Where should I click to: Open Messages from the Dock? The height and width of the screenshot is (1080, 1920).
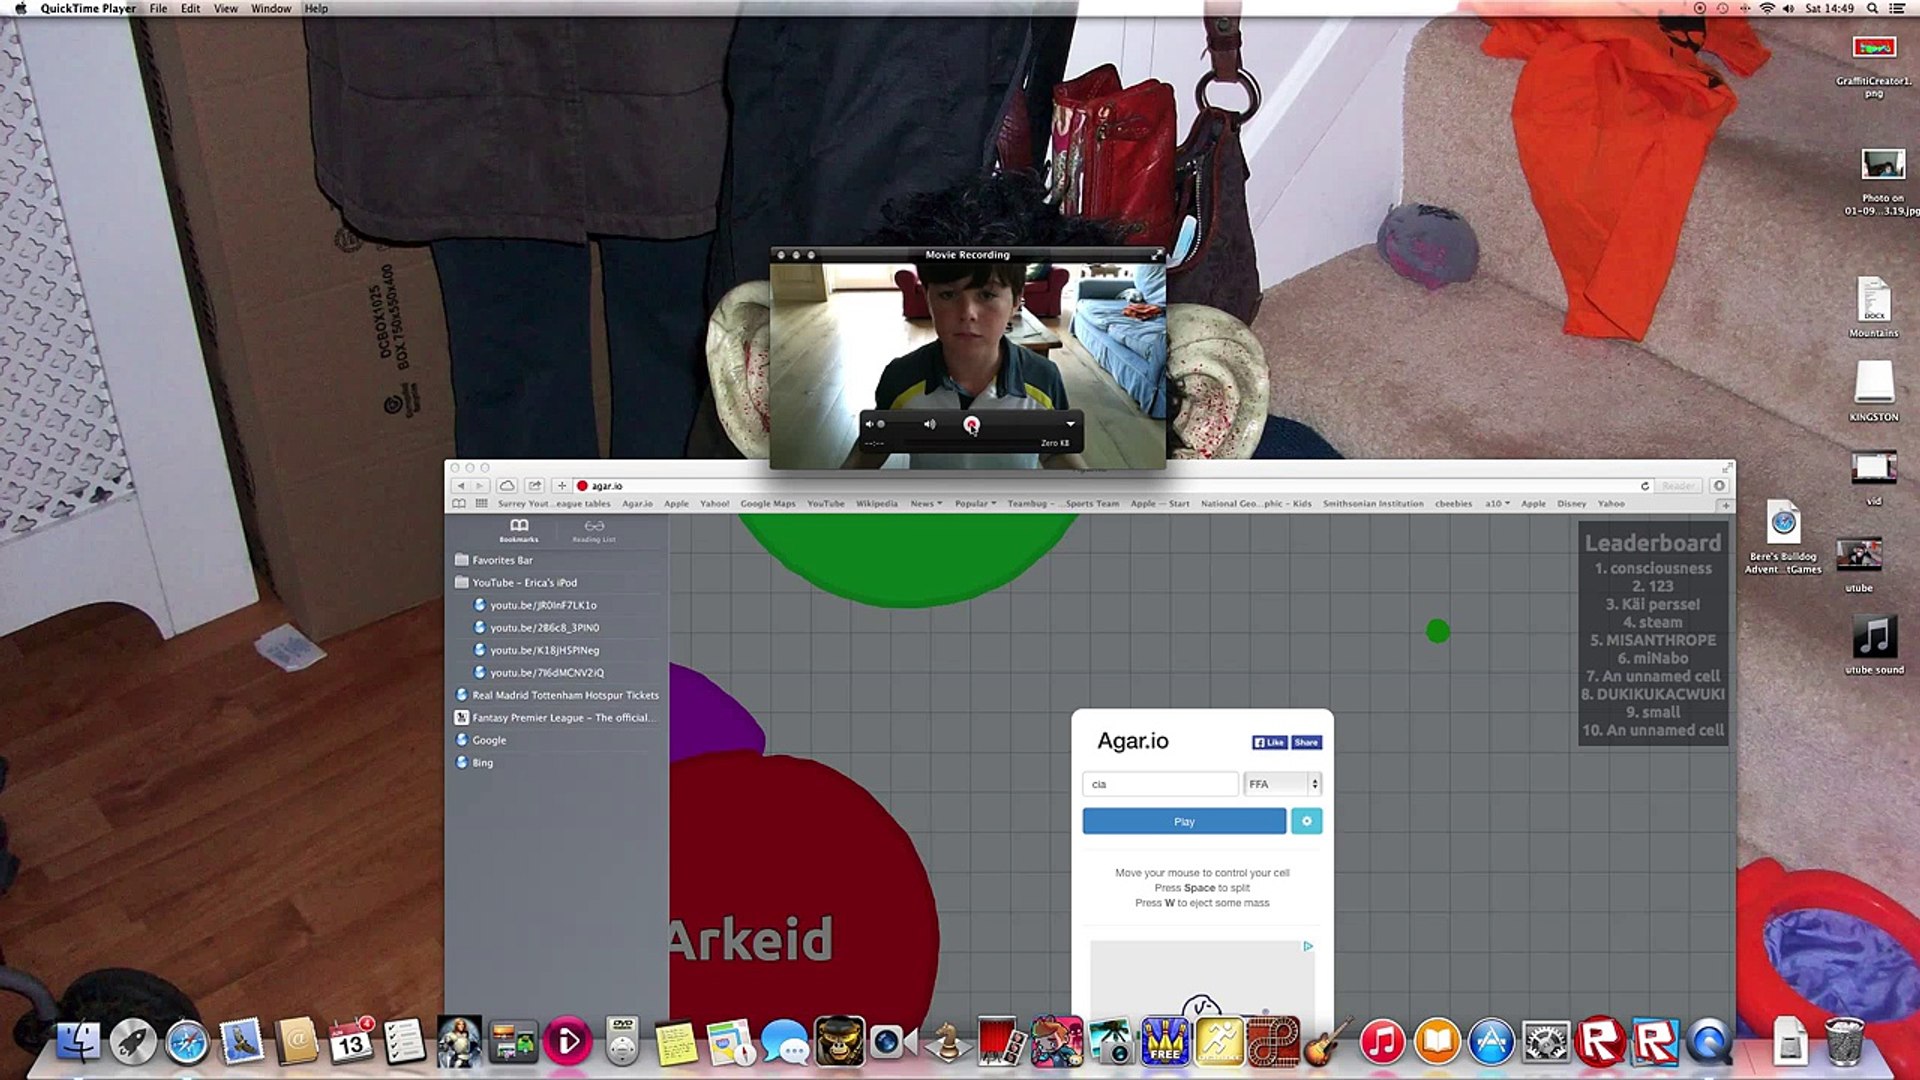[785, 1042]
